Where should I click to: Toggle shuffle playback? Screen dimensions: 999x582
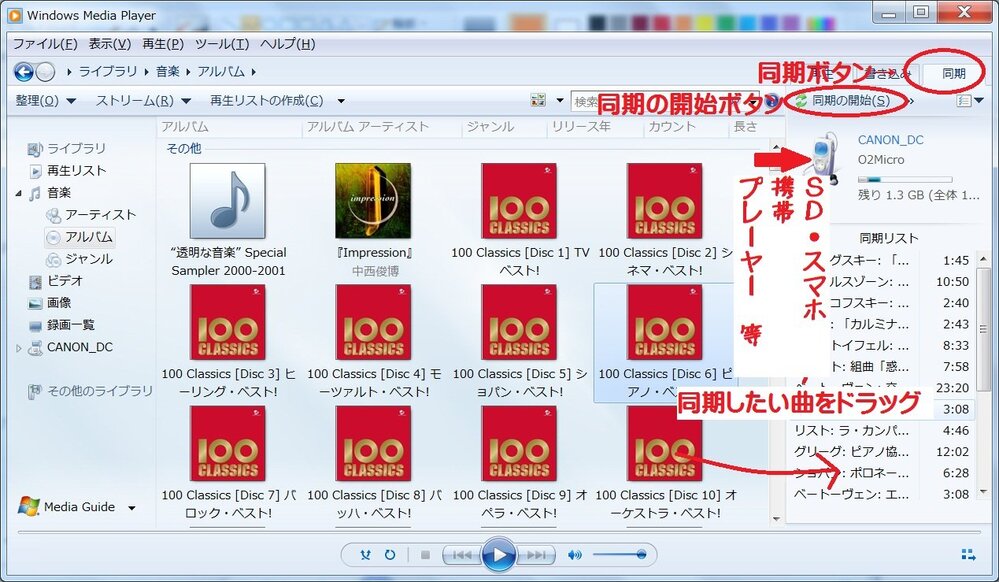point(366,555)
